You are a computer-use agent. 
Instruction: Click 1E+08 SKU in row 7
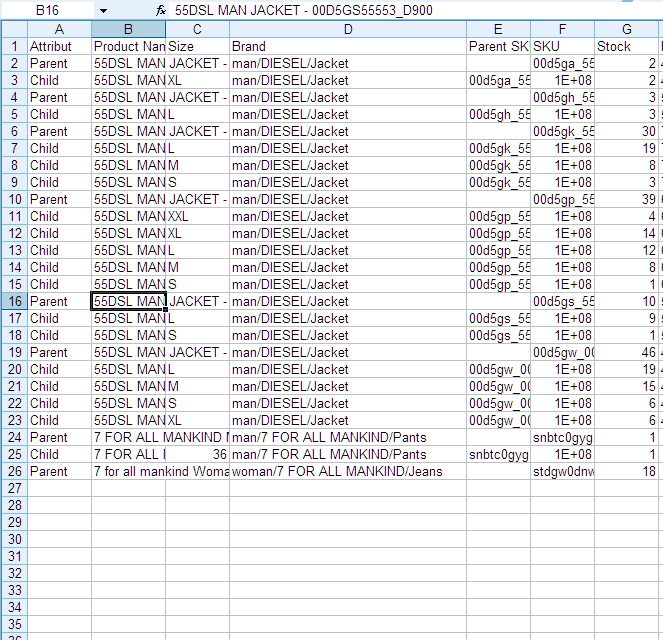(562, 148)
